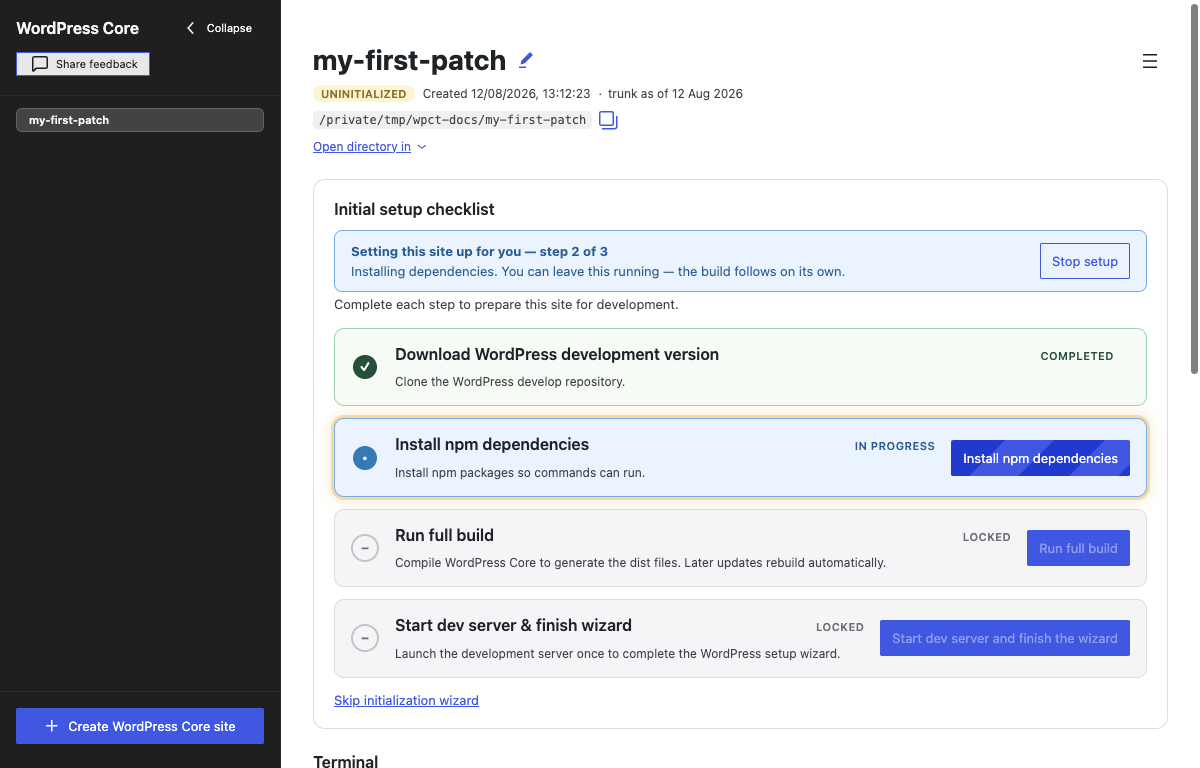The height and width of the screenshot is (768, 1200).
Task: Click the locked icon for Run full build
Action: [365, 548]
